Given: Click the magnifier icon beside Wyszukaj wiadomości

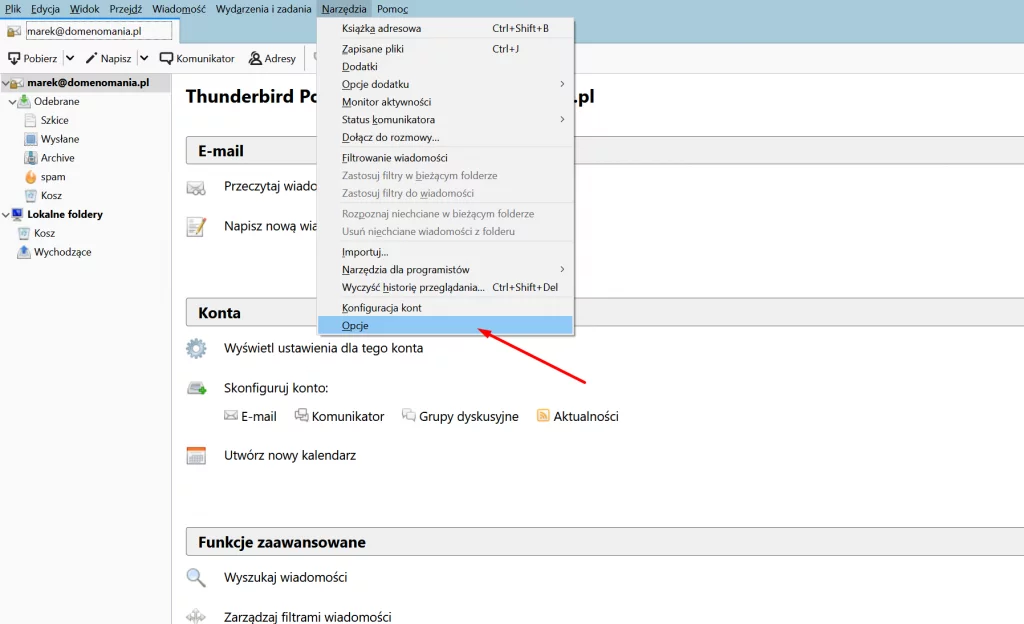Looking at the screenshot, I should point(196,577).
